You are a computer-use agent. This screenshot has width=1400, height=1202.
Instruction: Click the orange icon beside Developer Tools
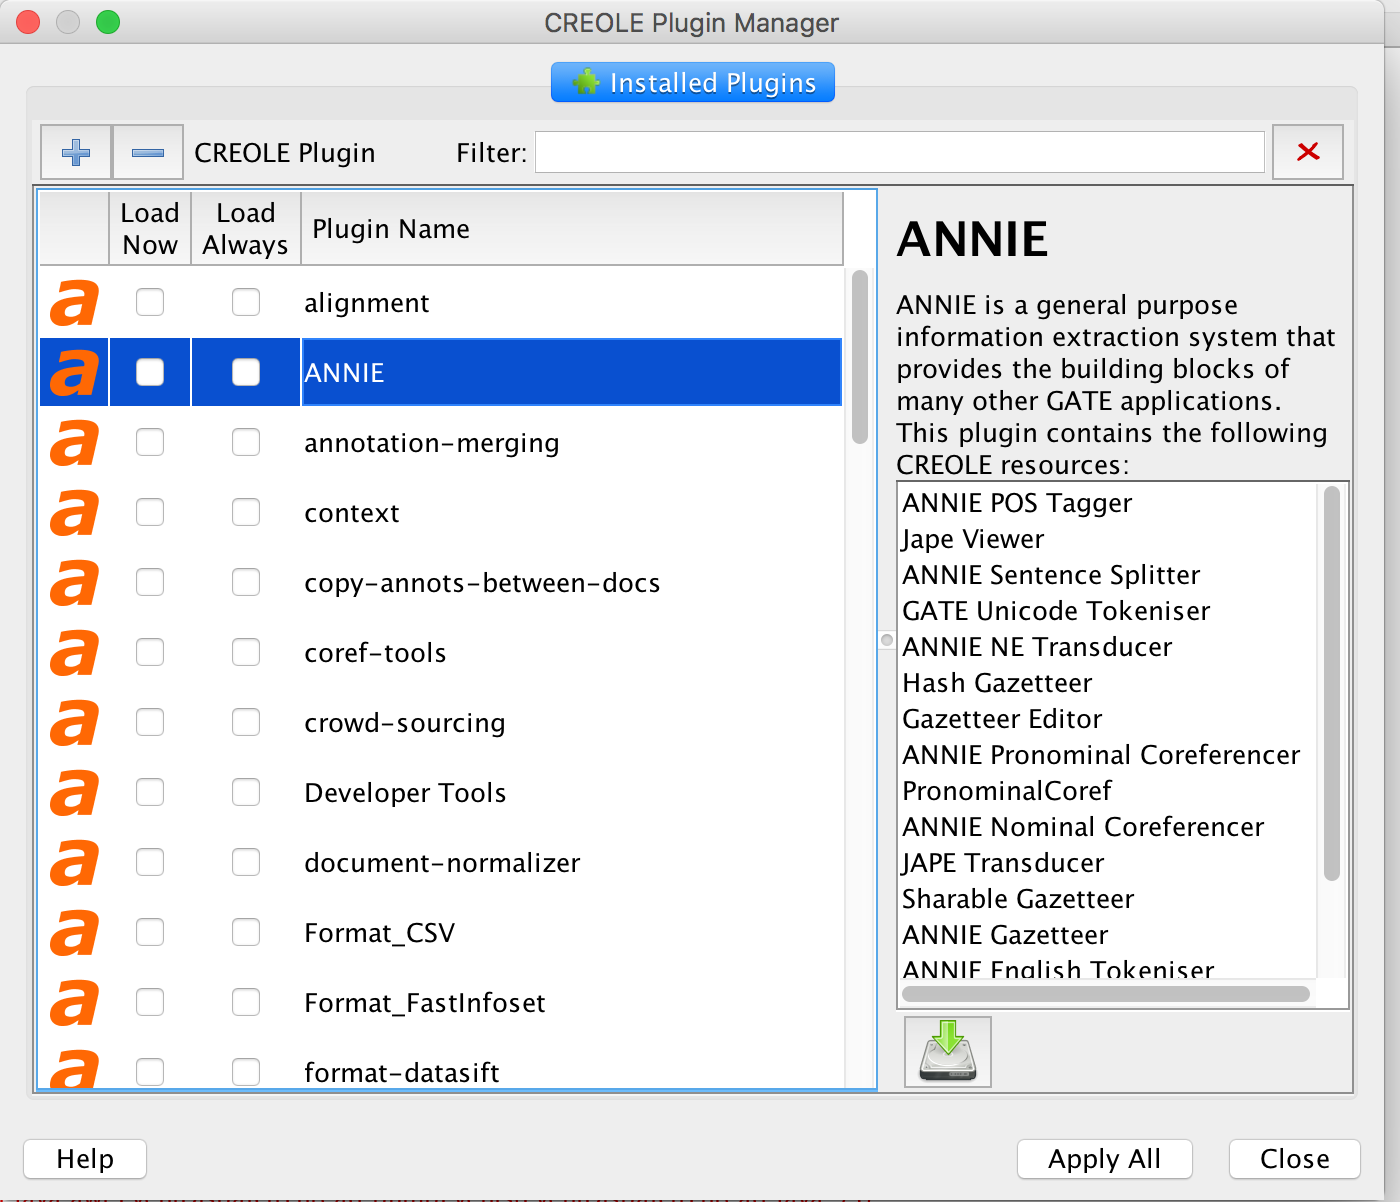click(x=75, y=793)
